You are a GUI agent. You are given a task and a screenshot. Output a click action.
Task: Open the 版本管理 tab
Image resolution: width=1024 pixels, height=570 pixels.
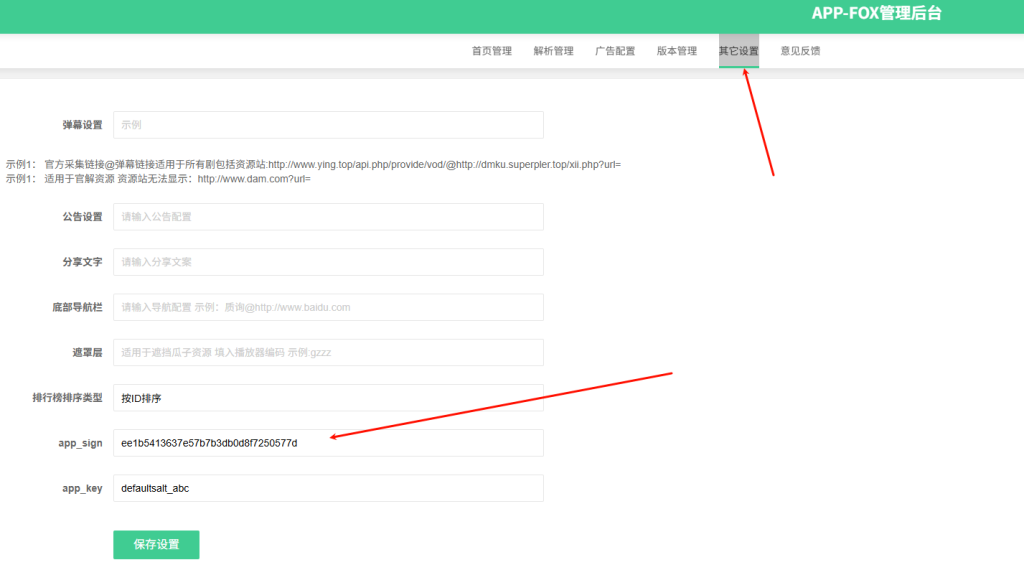pyautogui.click(x=677, y=51)
